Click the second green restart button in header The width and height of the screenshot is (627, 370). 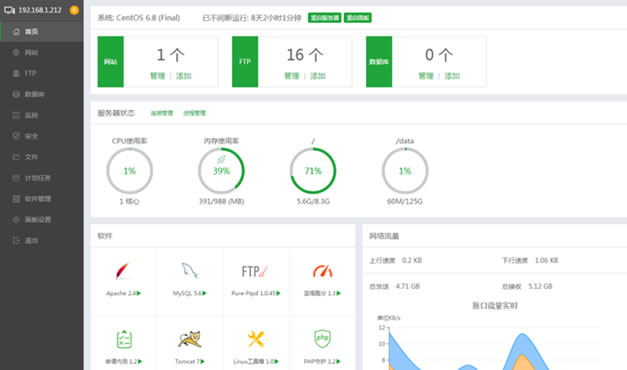point(358,18)
